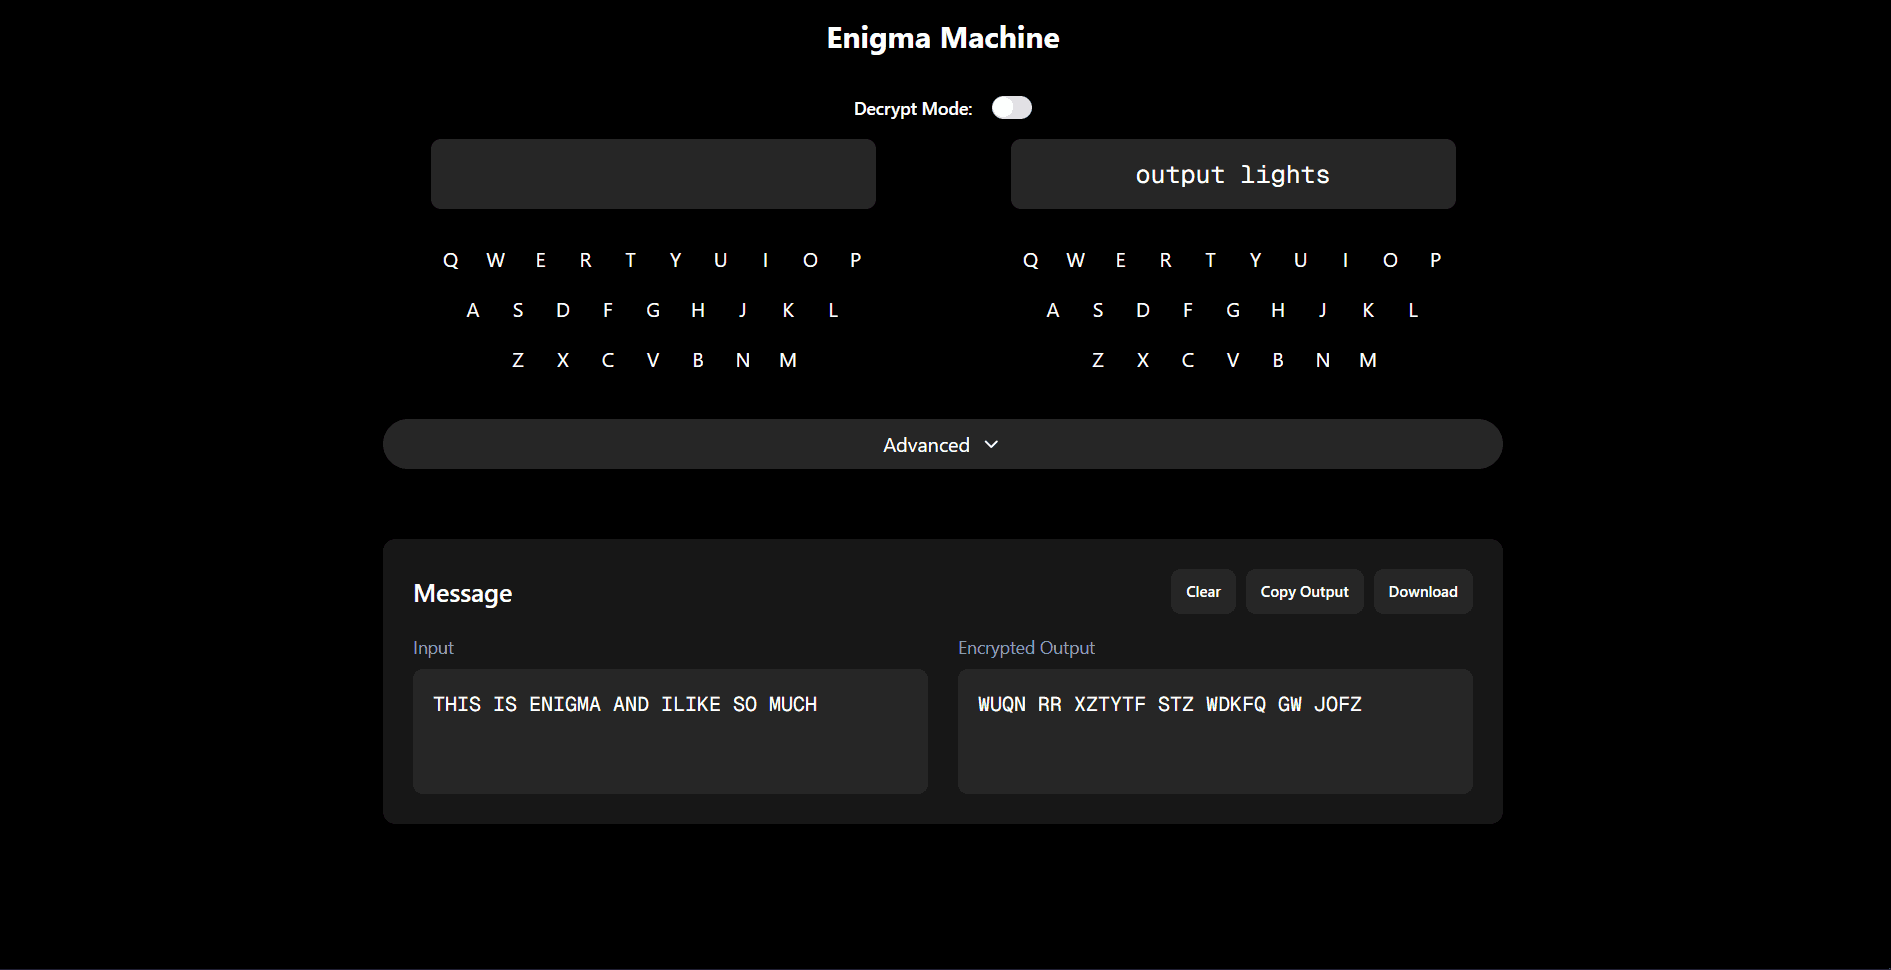The width and height of the screenshot is (1891, 970).
Task: Click key V on the input keyboard
Action: (x=653, y=360)
